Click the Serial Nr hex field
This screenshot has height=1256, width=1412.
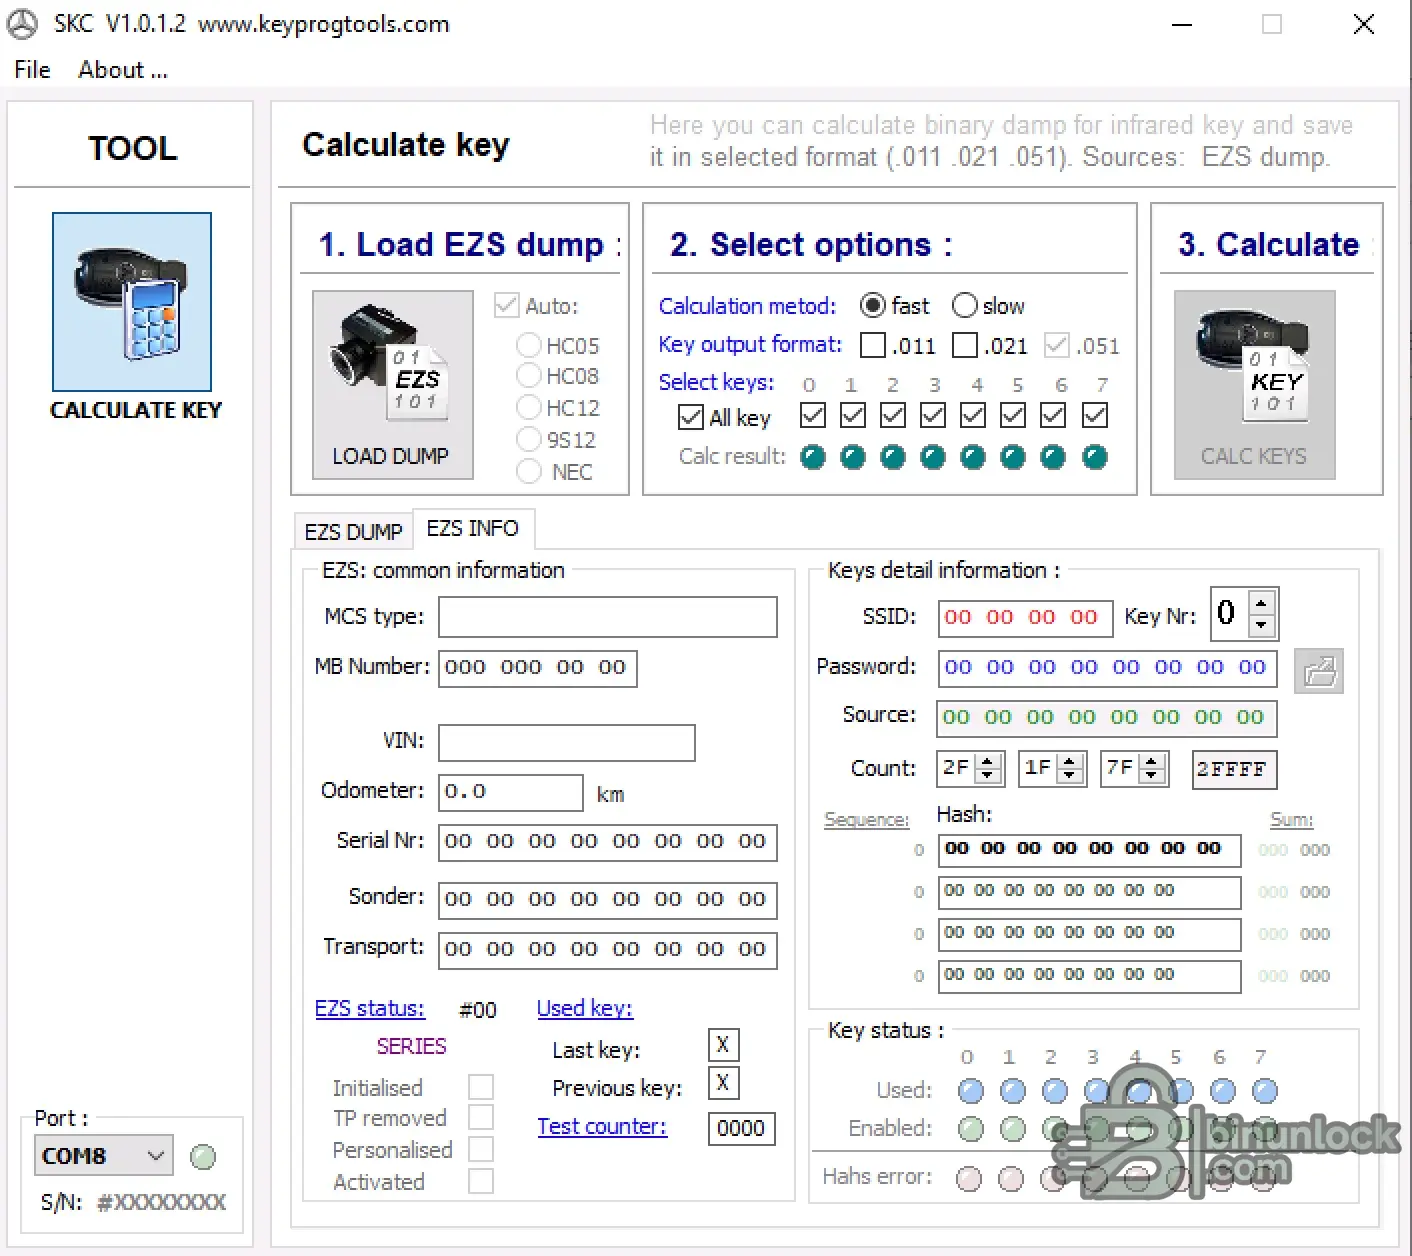(x=608, y=842)
